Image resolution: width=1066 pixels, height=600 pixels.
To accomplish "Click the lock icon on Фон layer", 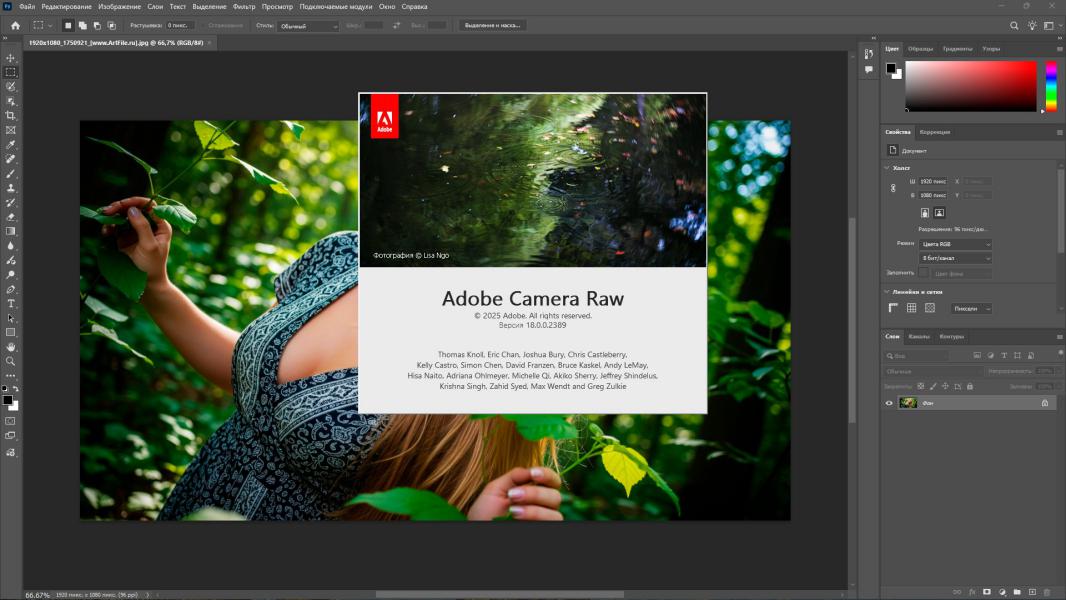I will 1045,403.
